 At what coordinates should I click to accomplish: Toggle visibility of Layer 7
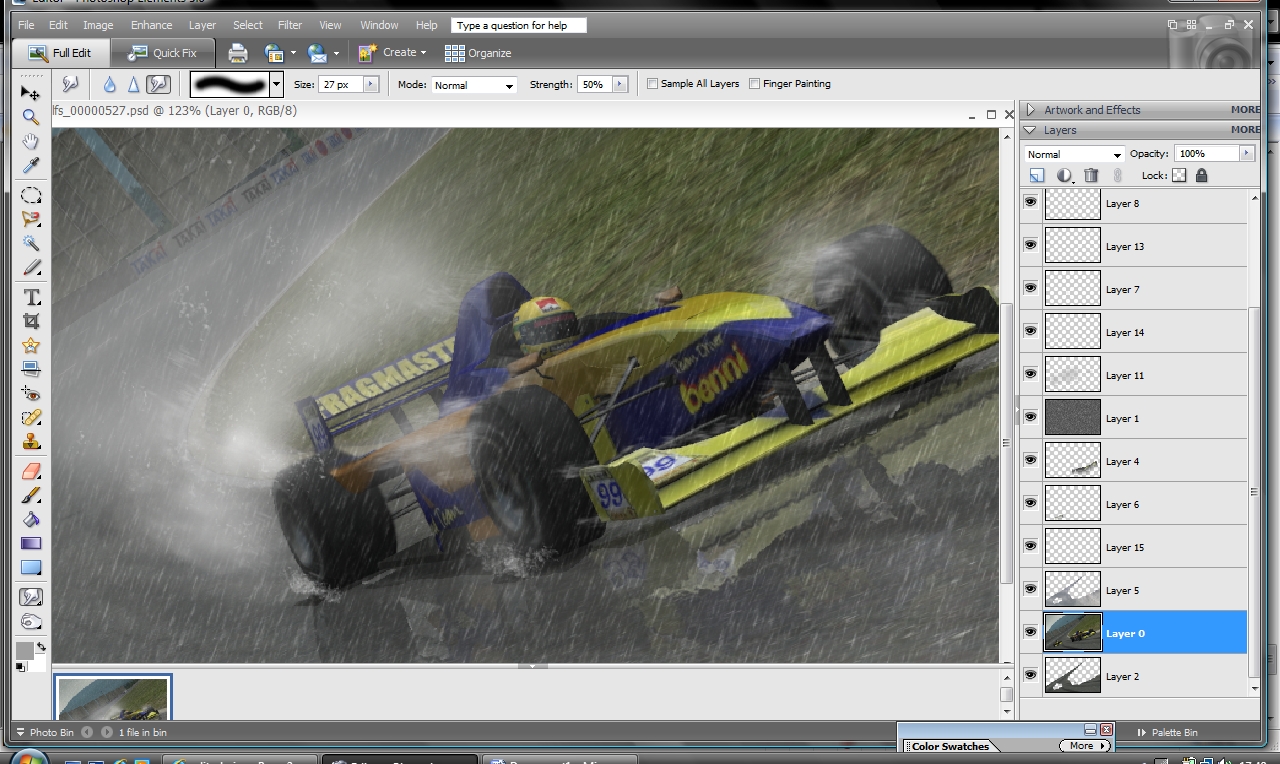click(x=1030, y=288)
